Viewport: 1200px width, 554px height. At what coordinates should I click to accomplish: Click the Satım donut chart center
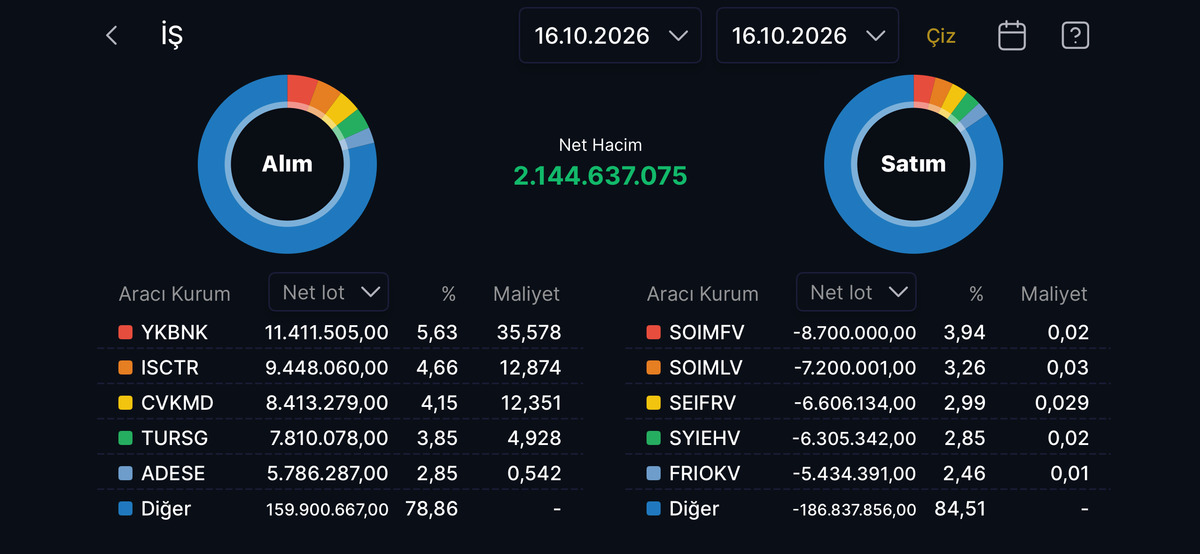(913, 164)
